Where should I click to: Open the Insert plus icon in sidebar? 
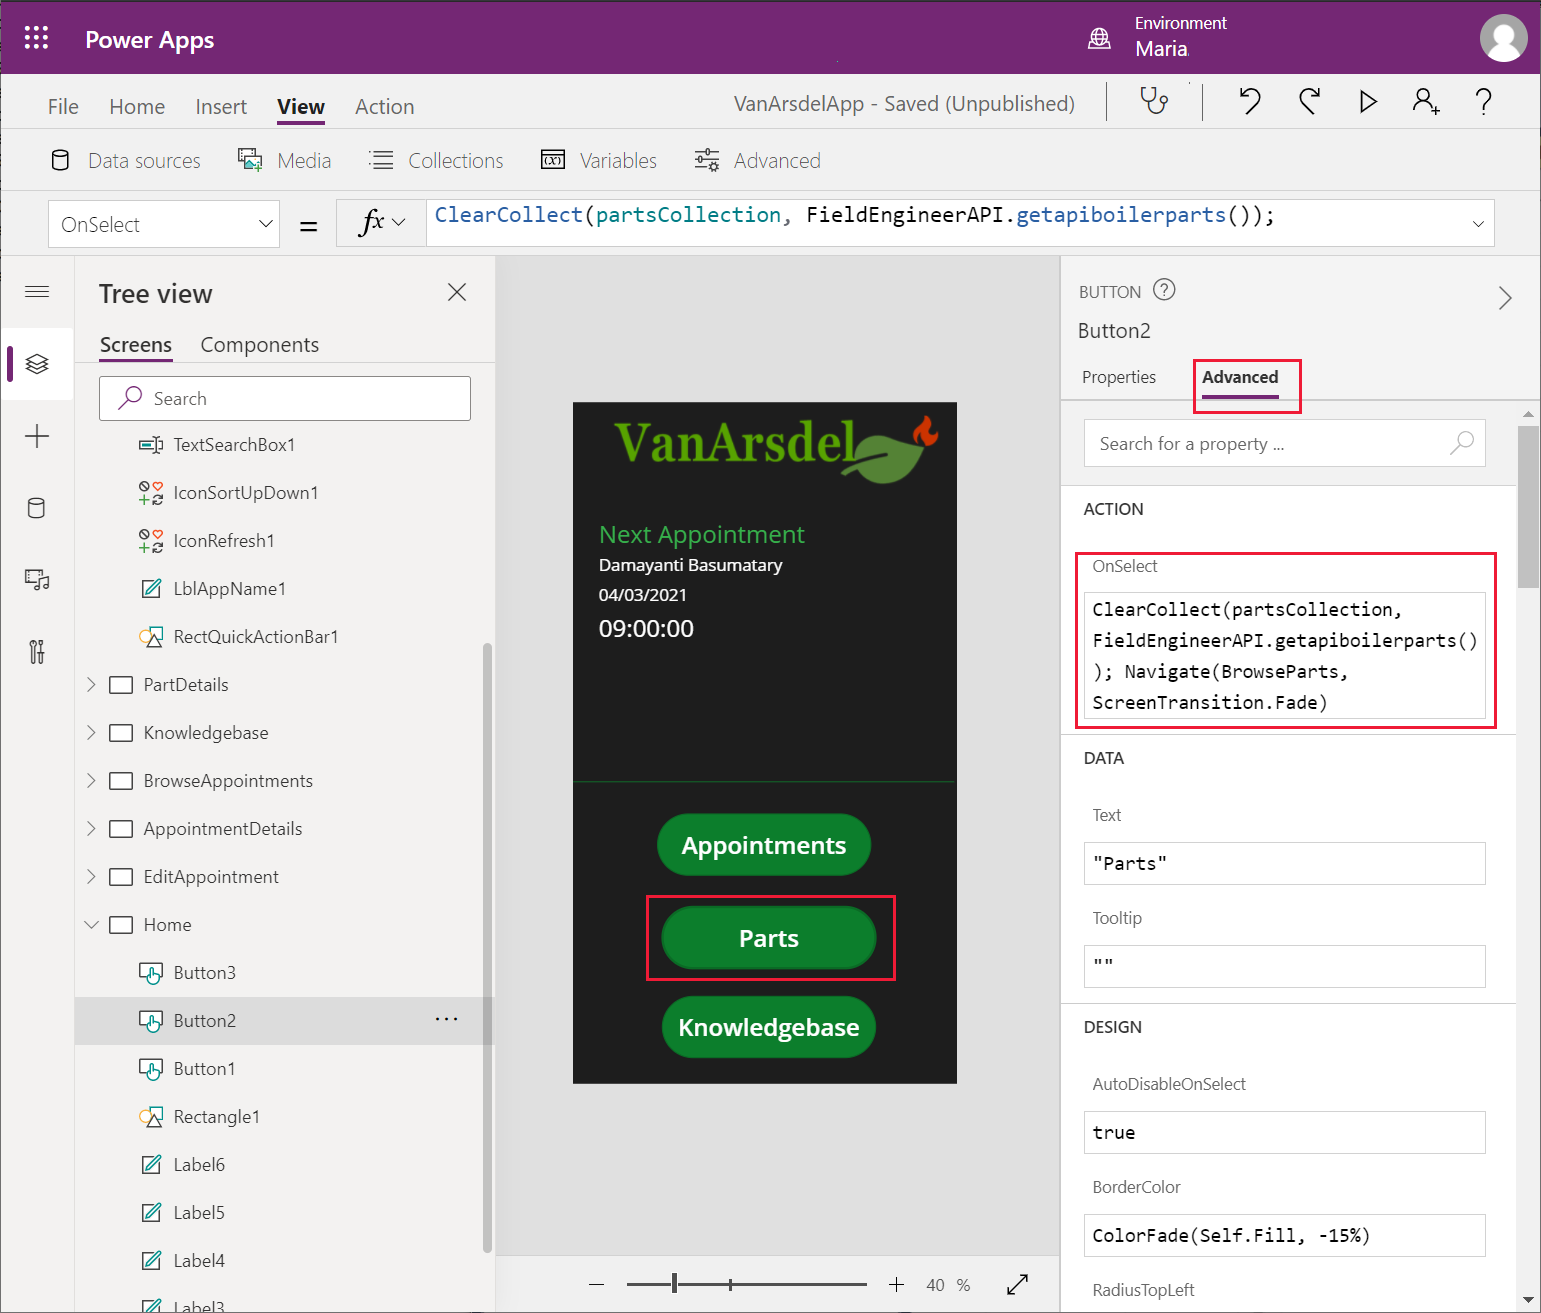point(37,436)
